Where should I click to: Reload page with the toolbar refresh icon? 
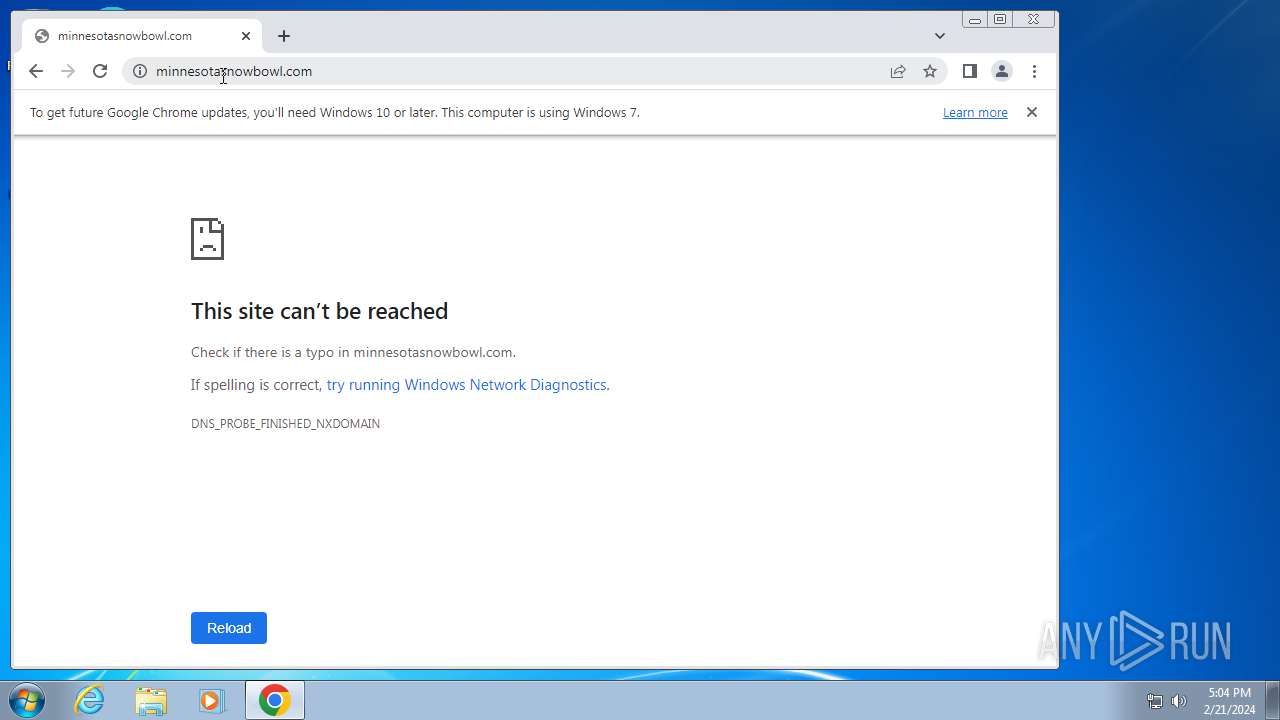pos(100,71)
